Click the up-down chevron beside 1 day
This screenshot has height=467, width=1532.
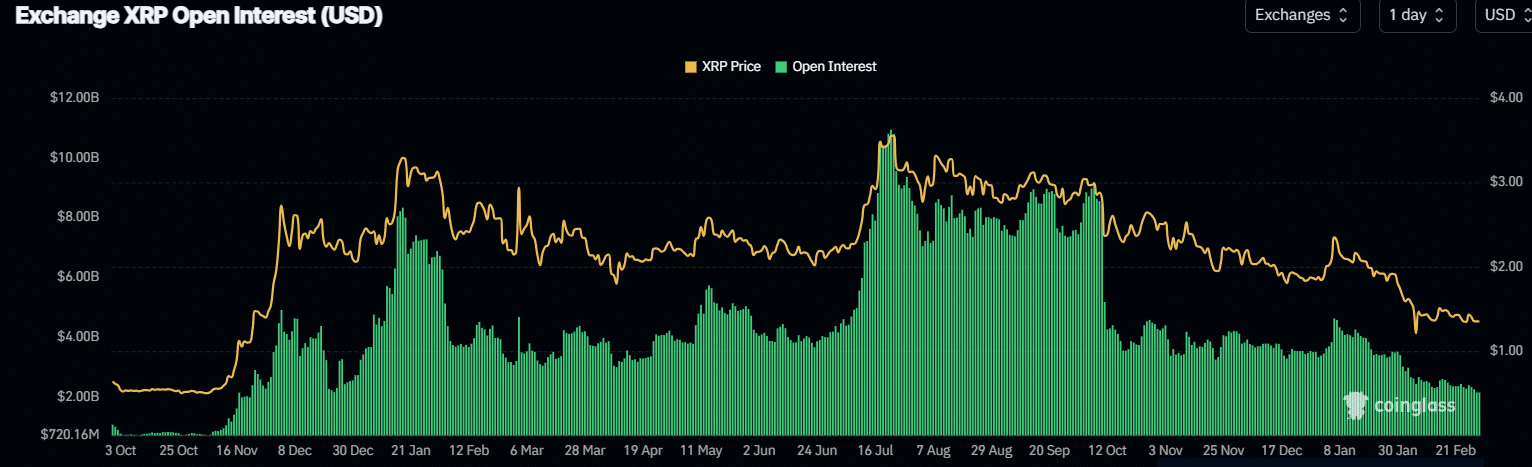click(1439, 15)
